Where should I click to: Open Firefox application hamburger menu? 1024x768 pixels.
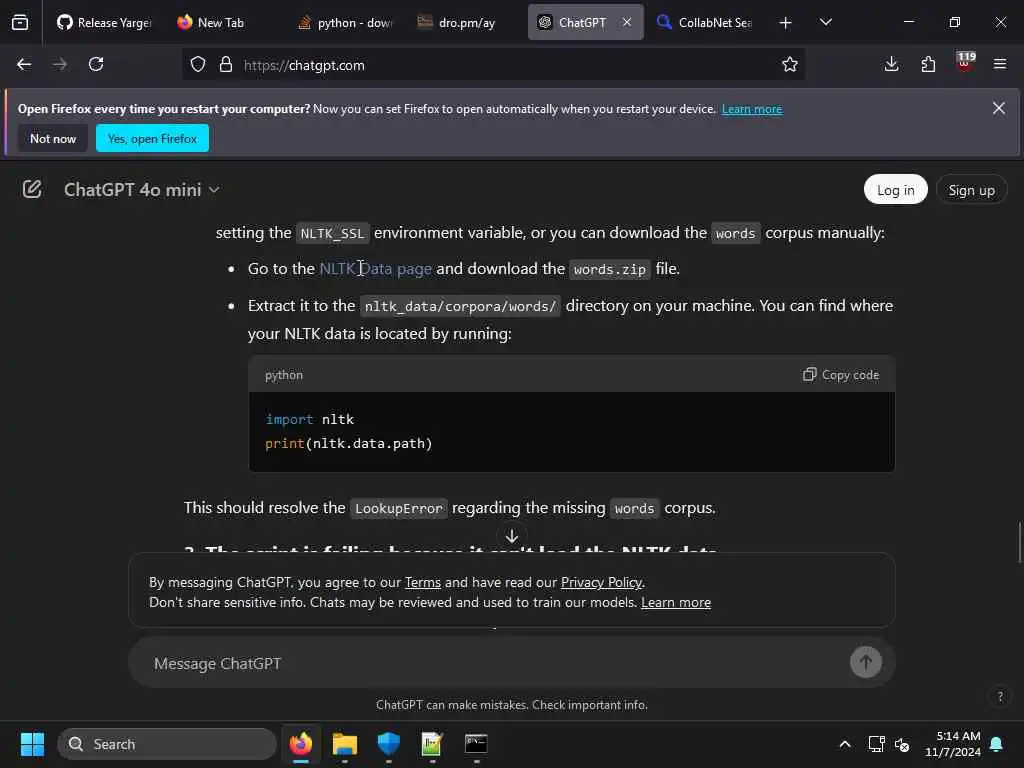point(1000,64)
